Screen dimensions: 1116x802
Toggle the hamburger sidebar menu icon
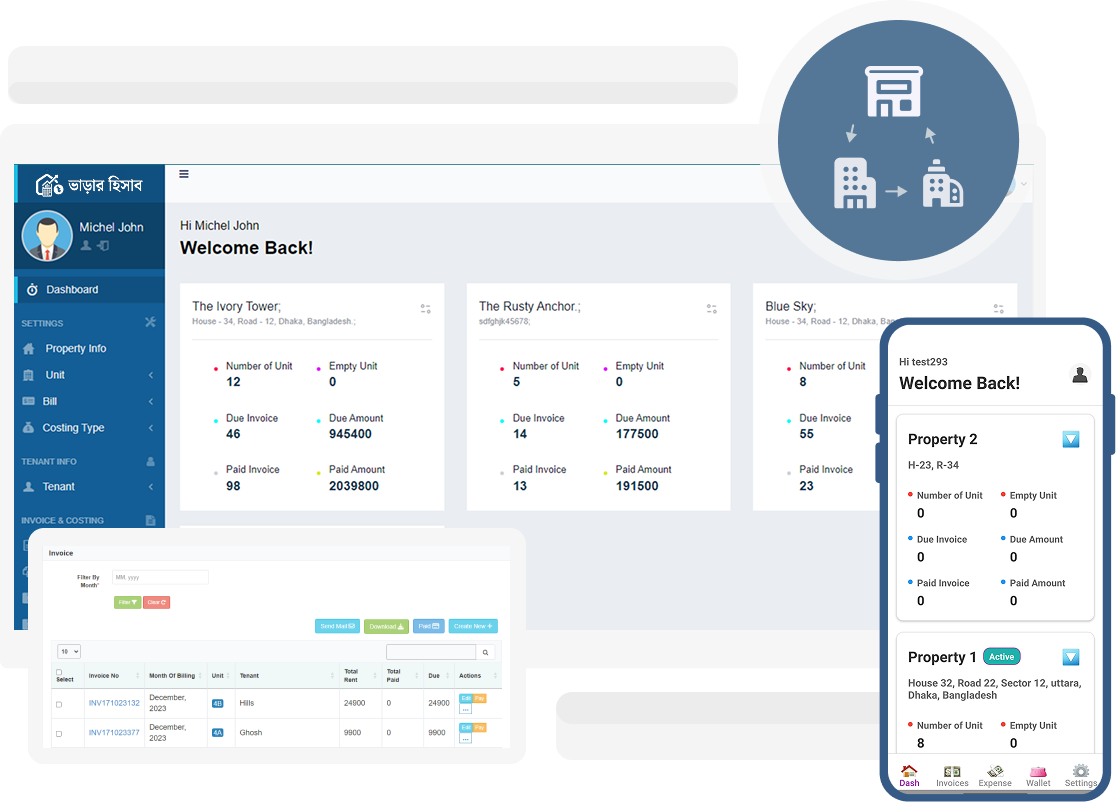tap(184, 174)
